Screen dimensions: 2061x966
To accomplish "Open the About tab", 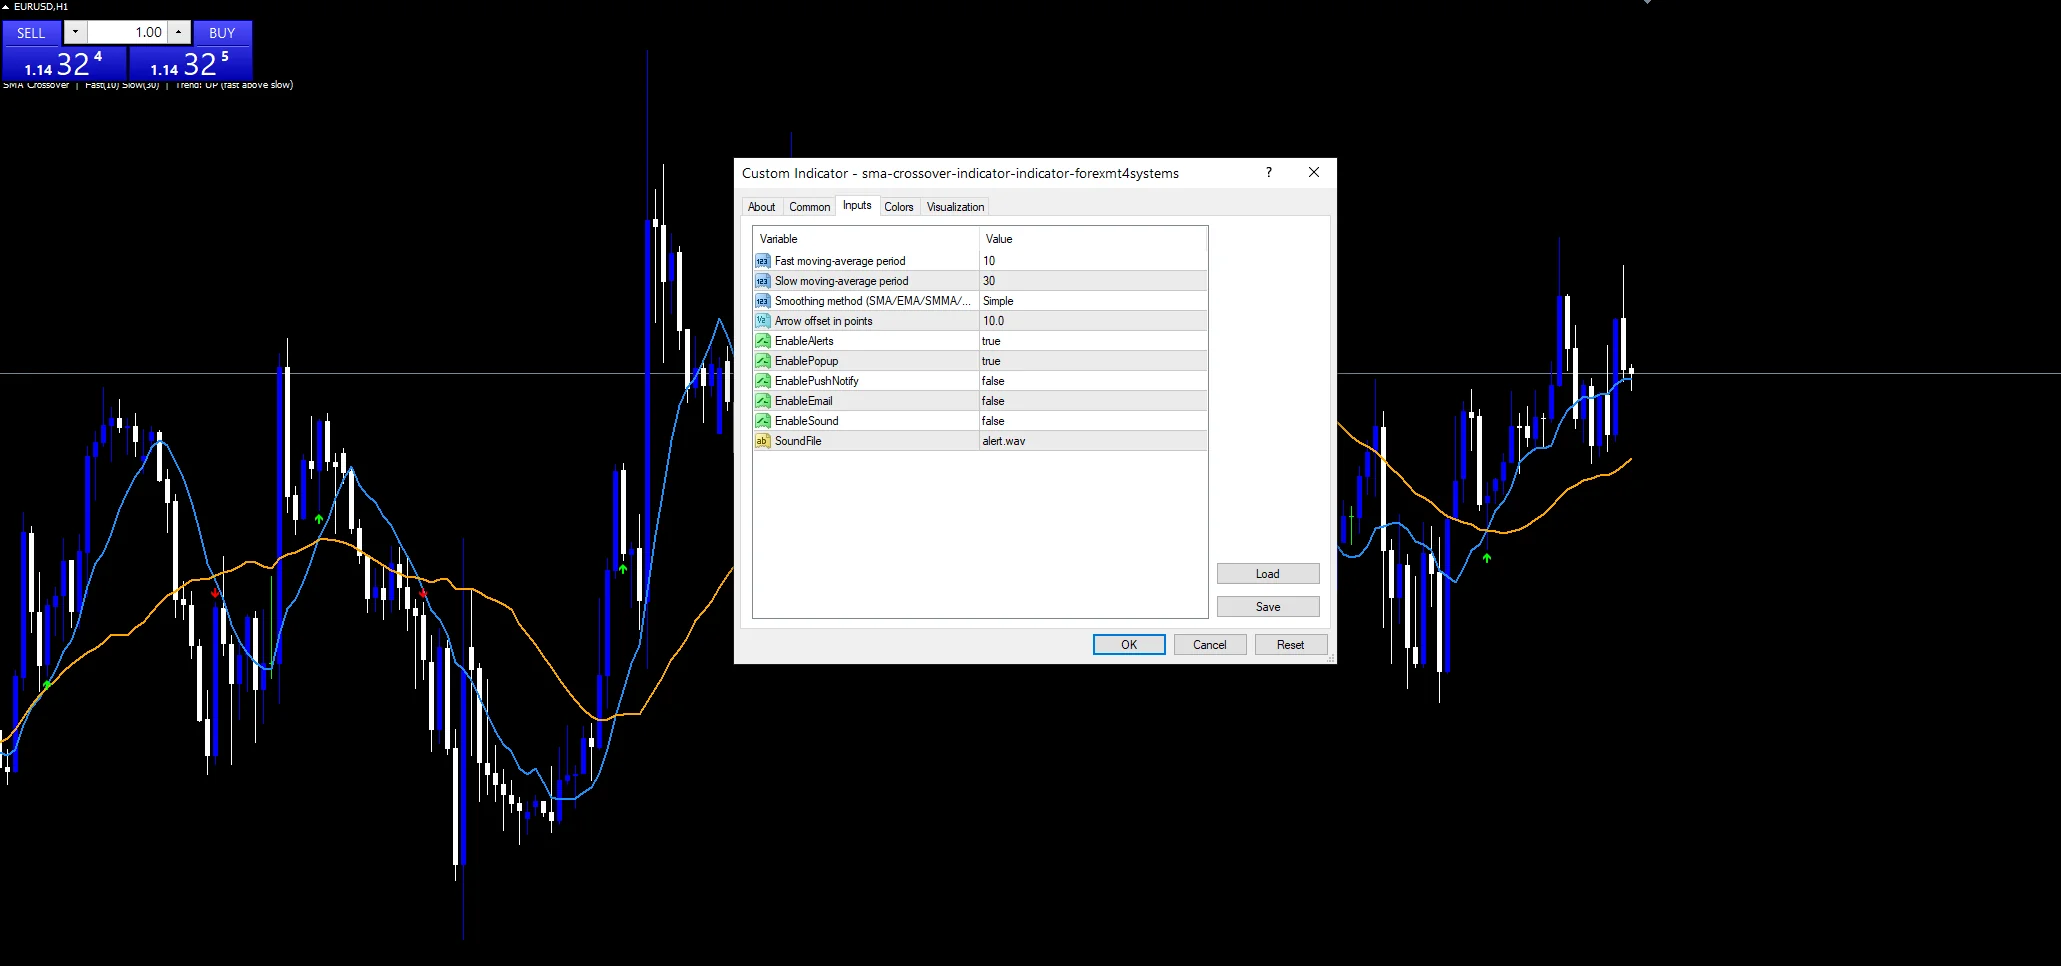I will 761,207.
